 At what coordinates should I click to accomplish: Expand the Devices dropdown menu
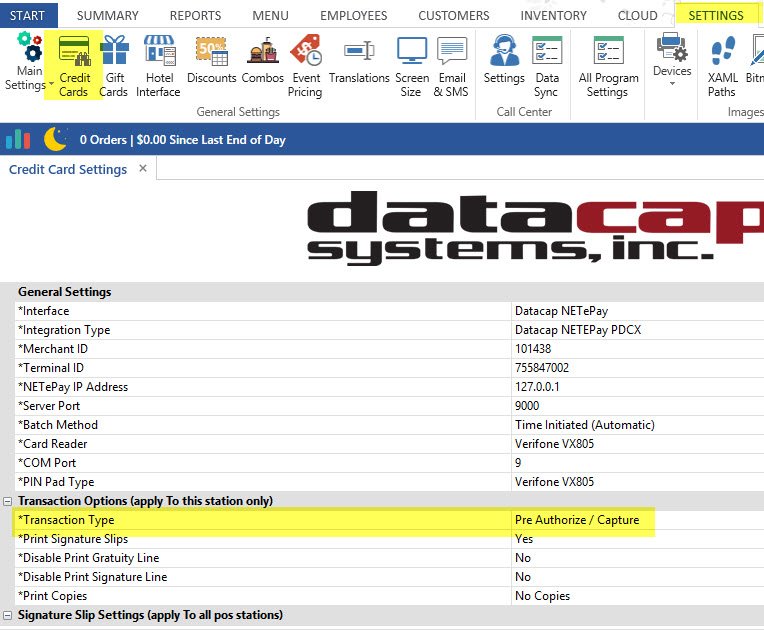(x=672, y=82)
